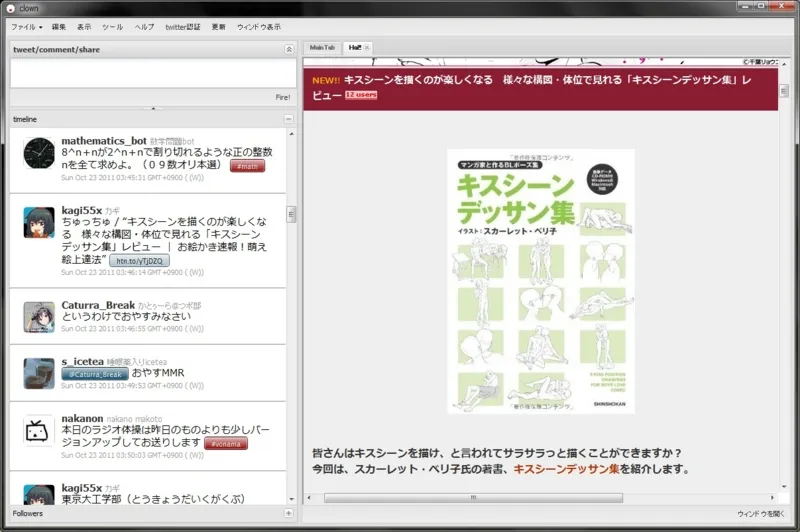Screen dimensions: 800x532
Task: Click the #math hashtag tag
Action: pyautogui.click(x=245, y=164)
